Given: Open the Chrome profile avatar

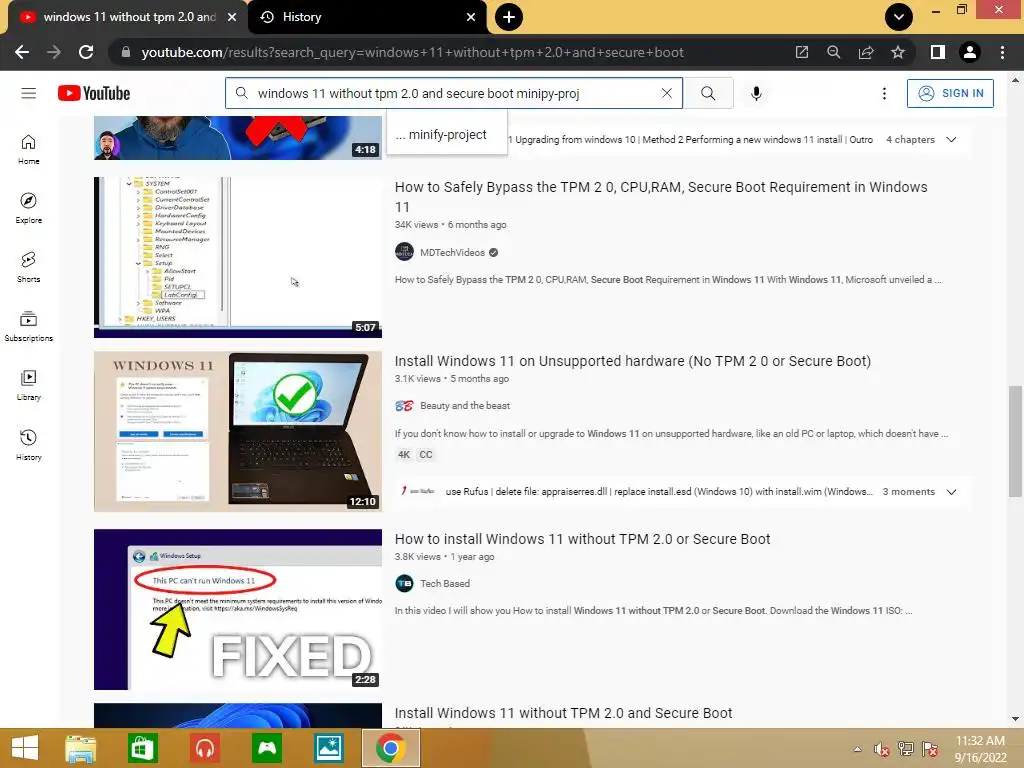Looking at the screenshot, I should point(970,52).
